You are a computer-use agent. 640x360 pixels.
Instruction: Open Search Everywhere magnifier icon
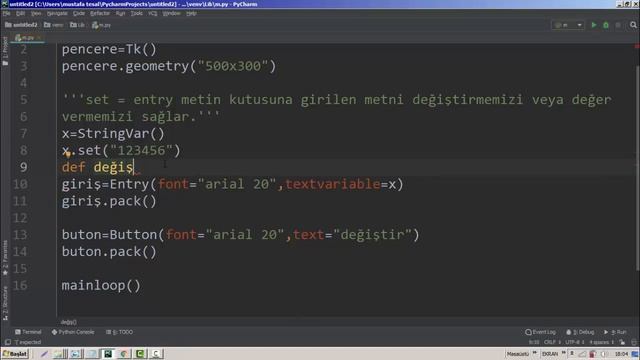click(x=633, y=25)
